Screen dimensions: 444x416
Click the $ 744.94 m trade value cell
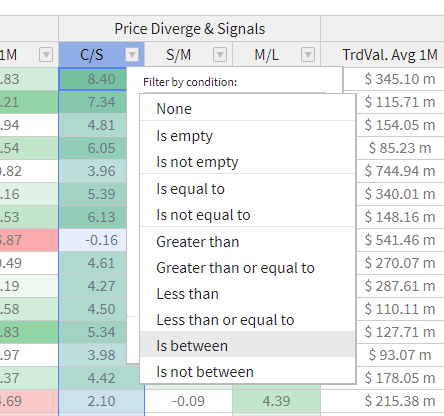400,171
